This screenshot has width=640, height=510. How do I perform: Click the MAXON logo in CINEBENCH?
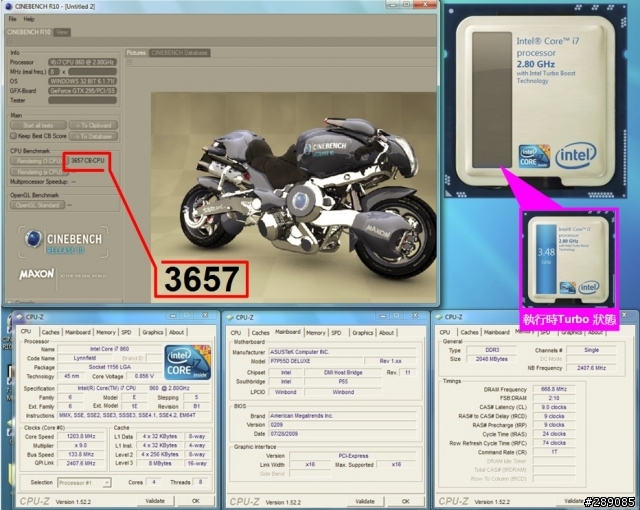click(x=36, y=274)
